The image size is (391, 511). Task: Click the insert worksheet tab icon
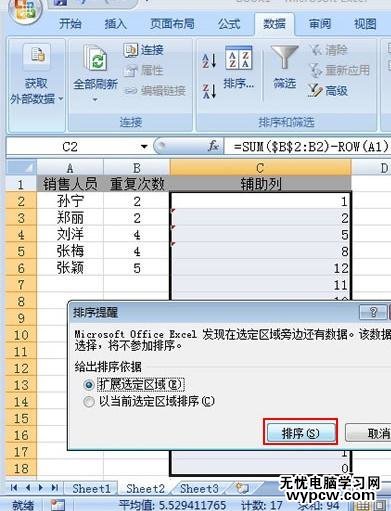coord(242,489)
